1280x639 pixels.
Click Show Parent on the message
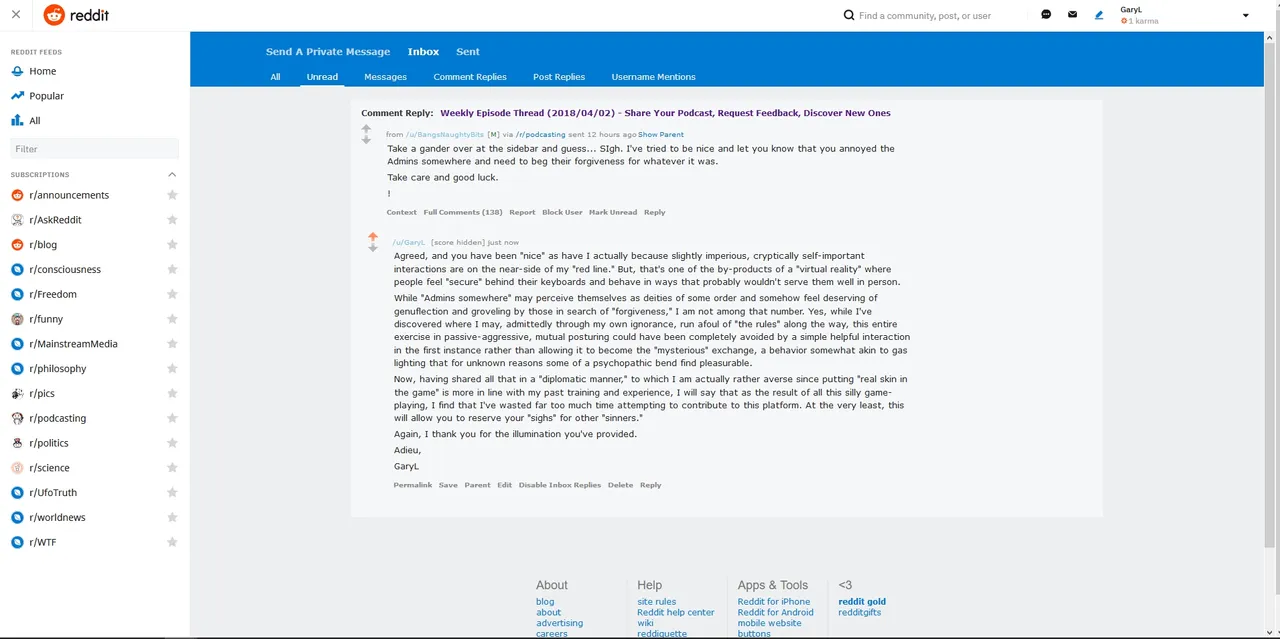661,134
